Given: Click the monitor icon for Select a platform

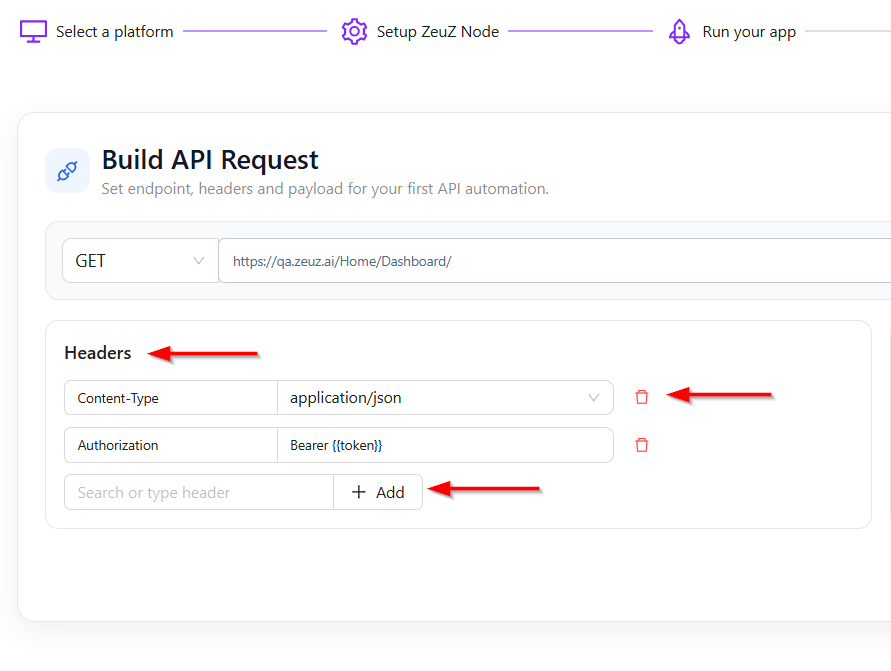Looking at the screenshot, I should pos(34,31).
